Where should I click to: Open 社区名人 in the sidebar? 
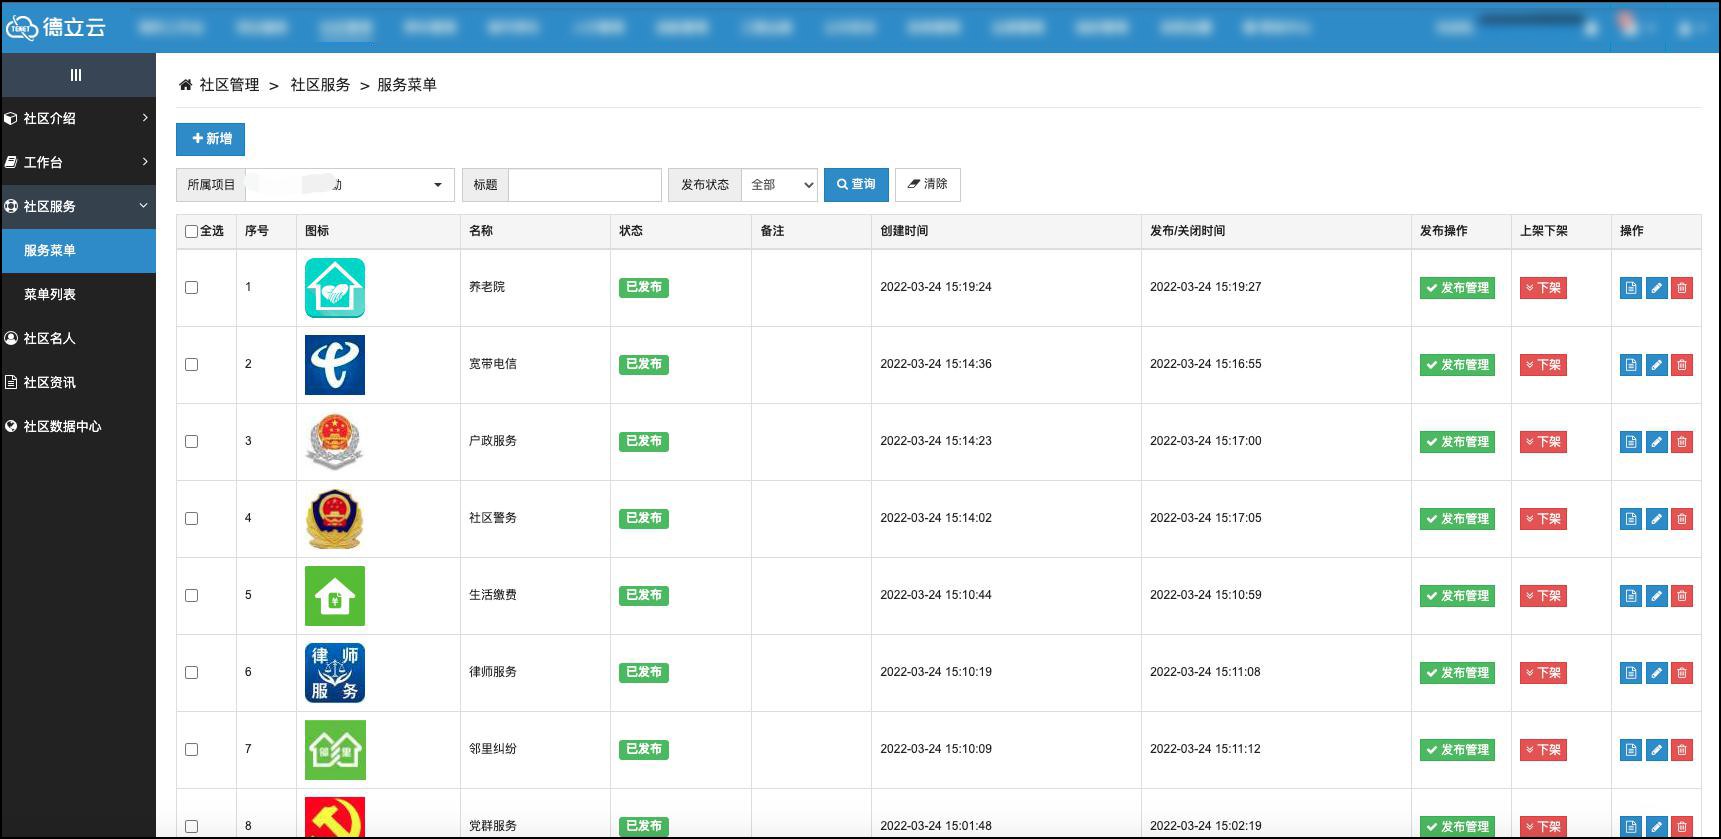pos(78,338)
